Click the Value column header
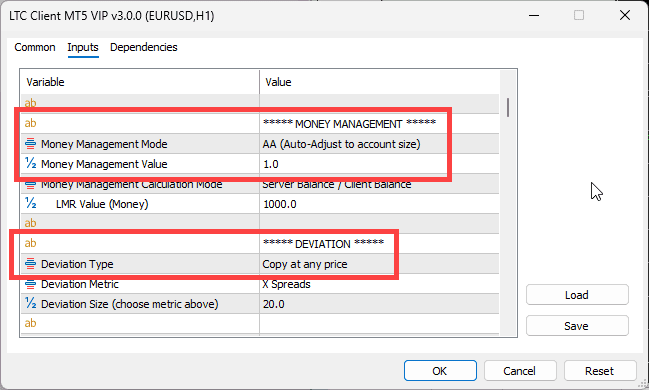Screen dimensions: 649x390 379,82
